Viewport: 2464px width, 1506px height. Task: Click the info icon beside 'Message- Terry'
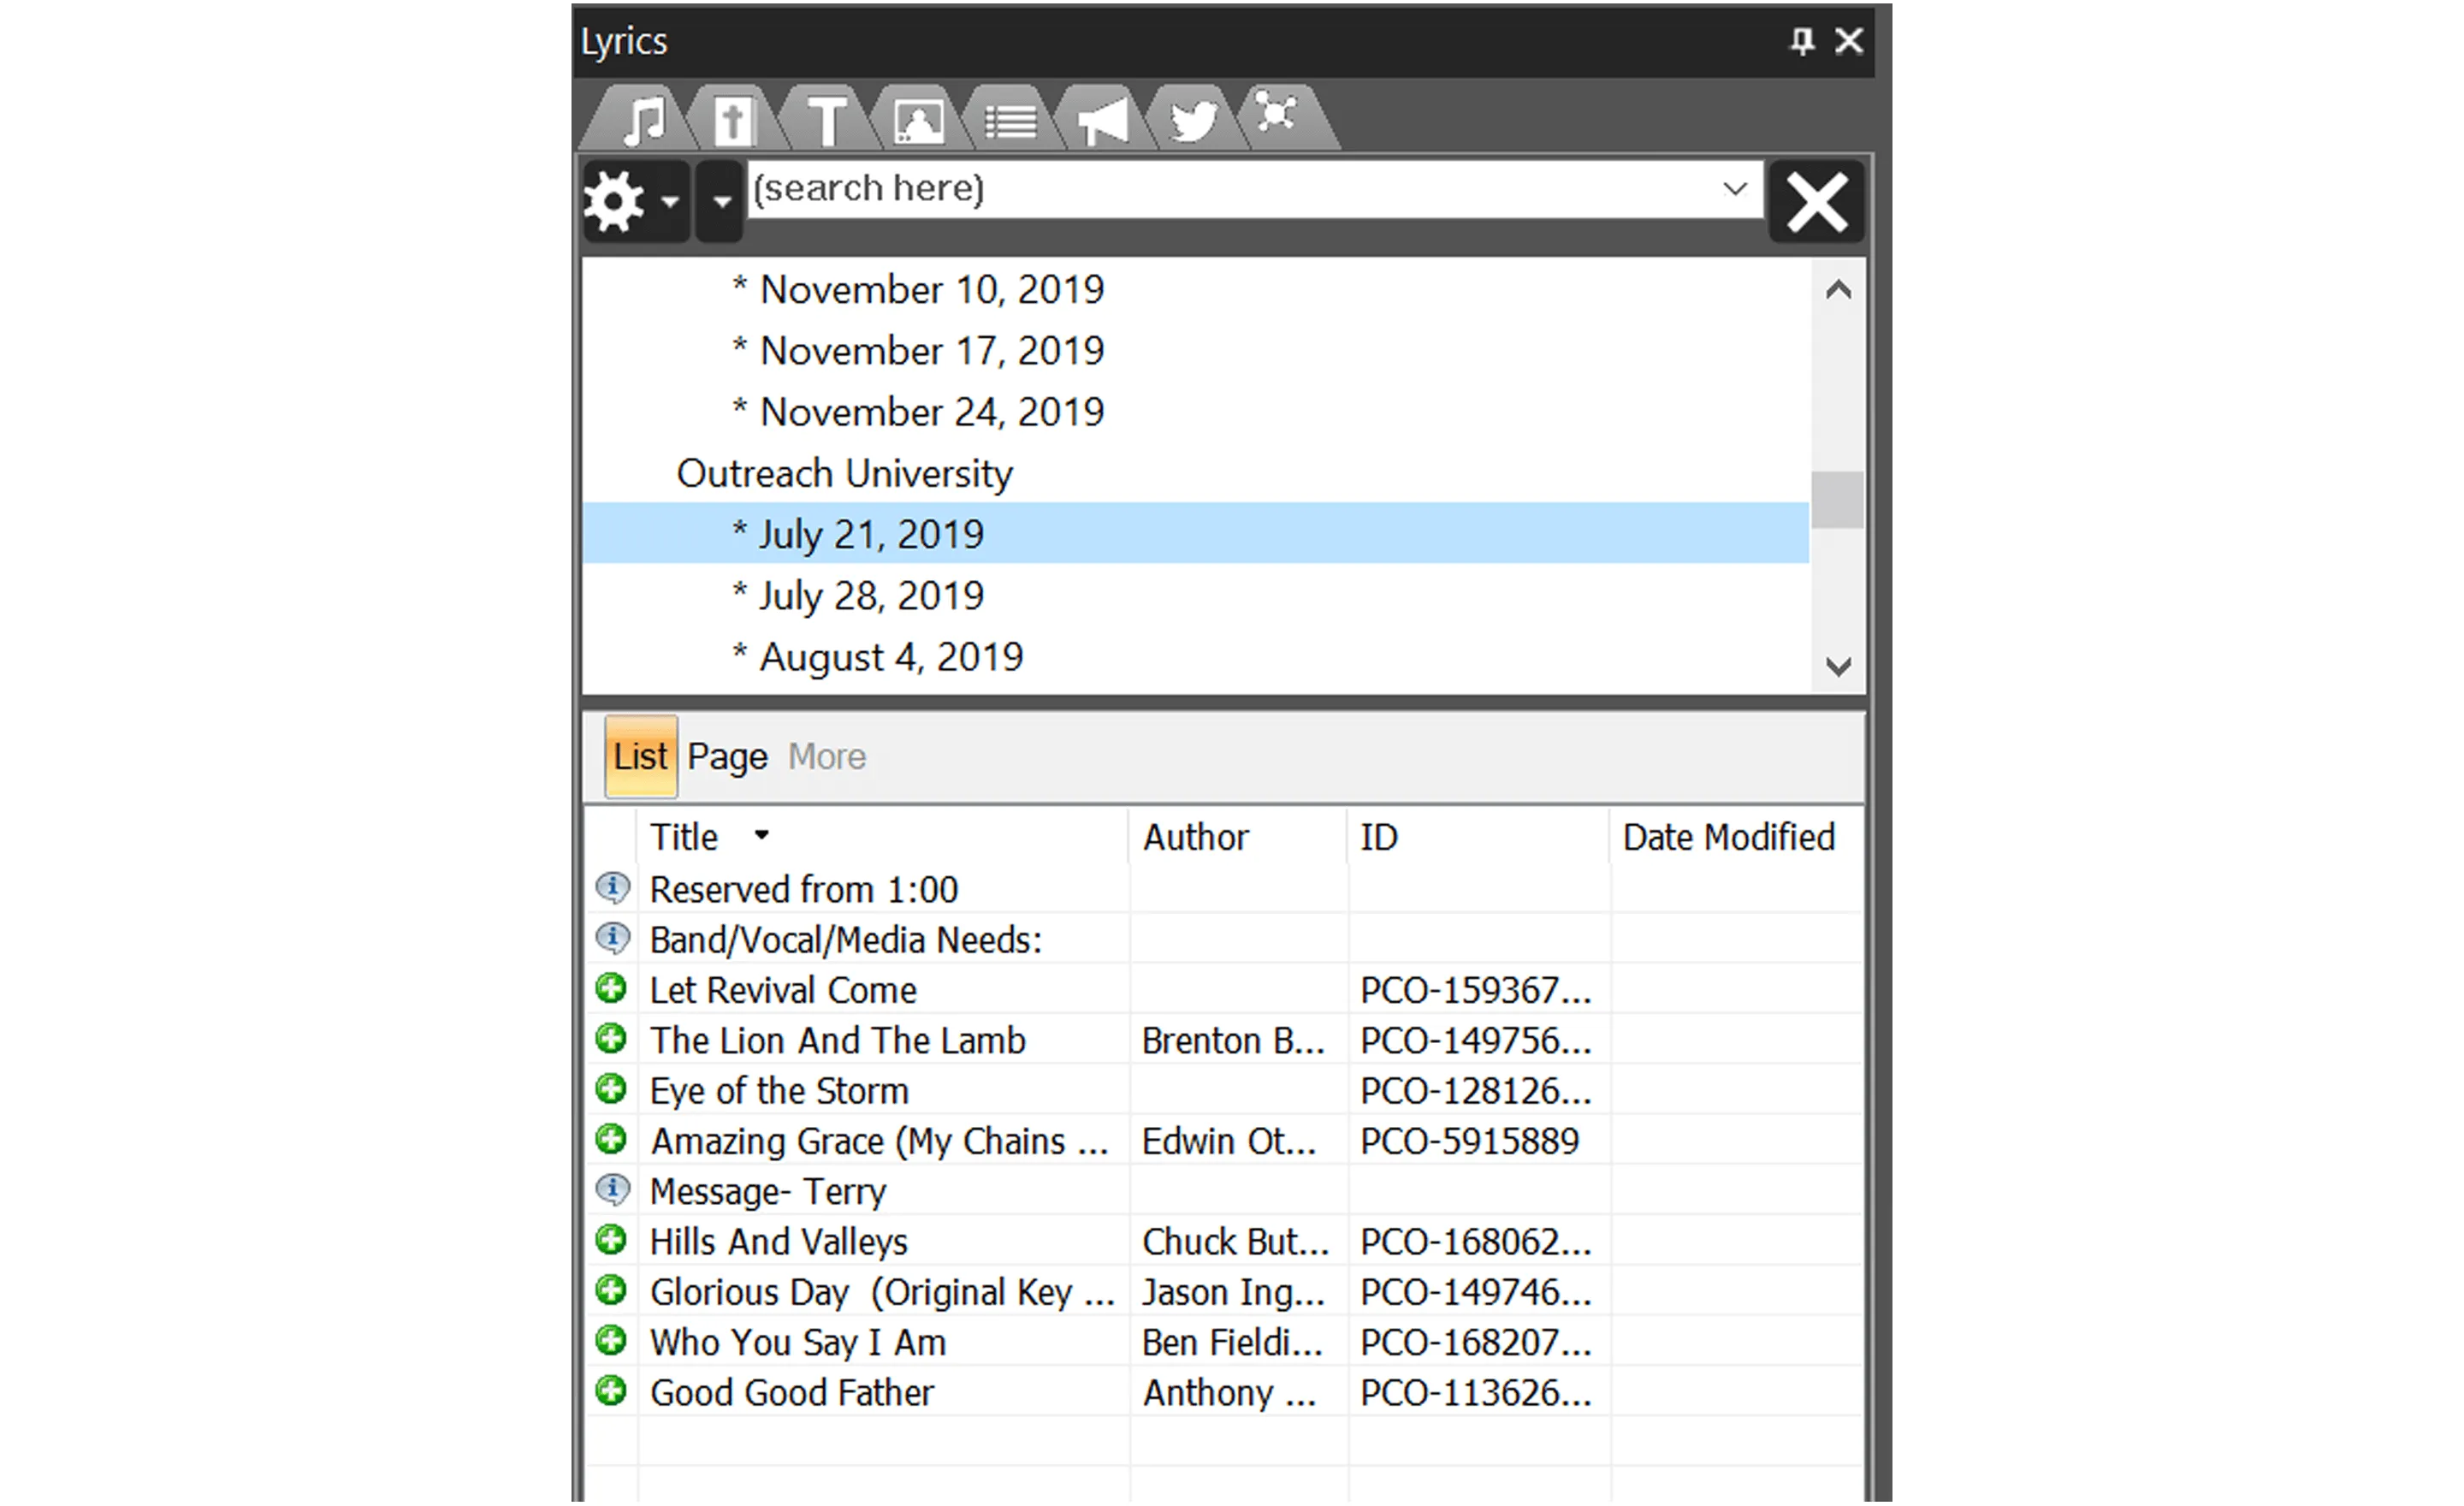click(613, 1190)
